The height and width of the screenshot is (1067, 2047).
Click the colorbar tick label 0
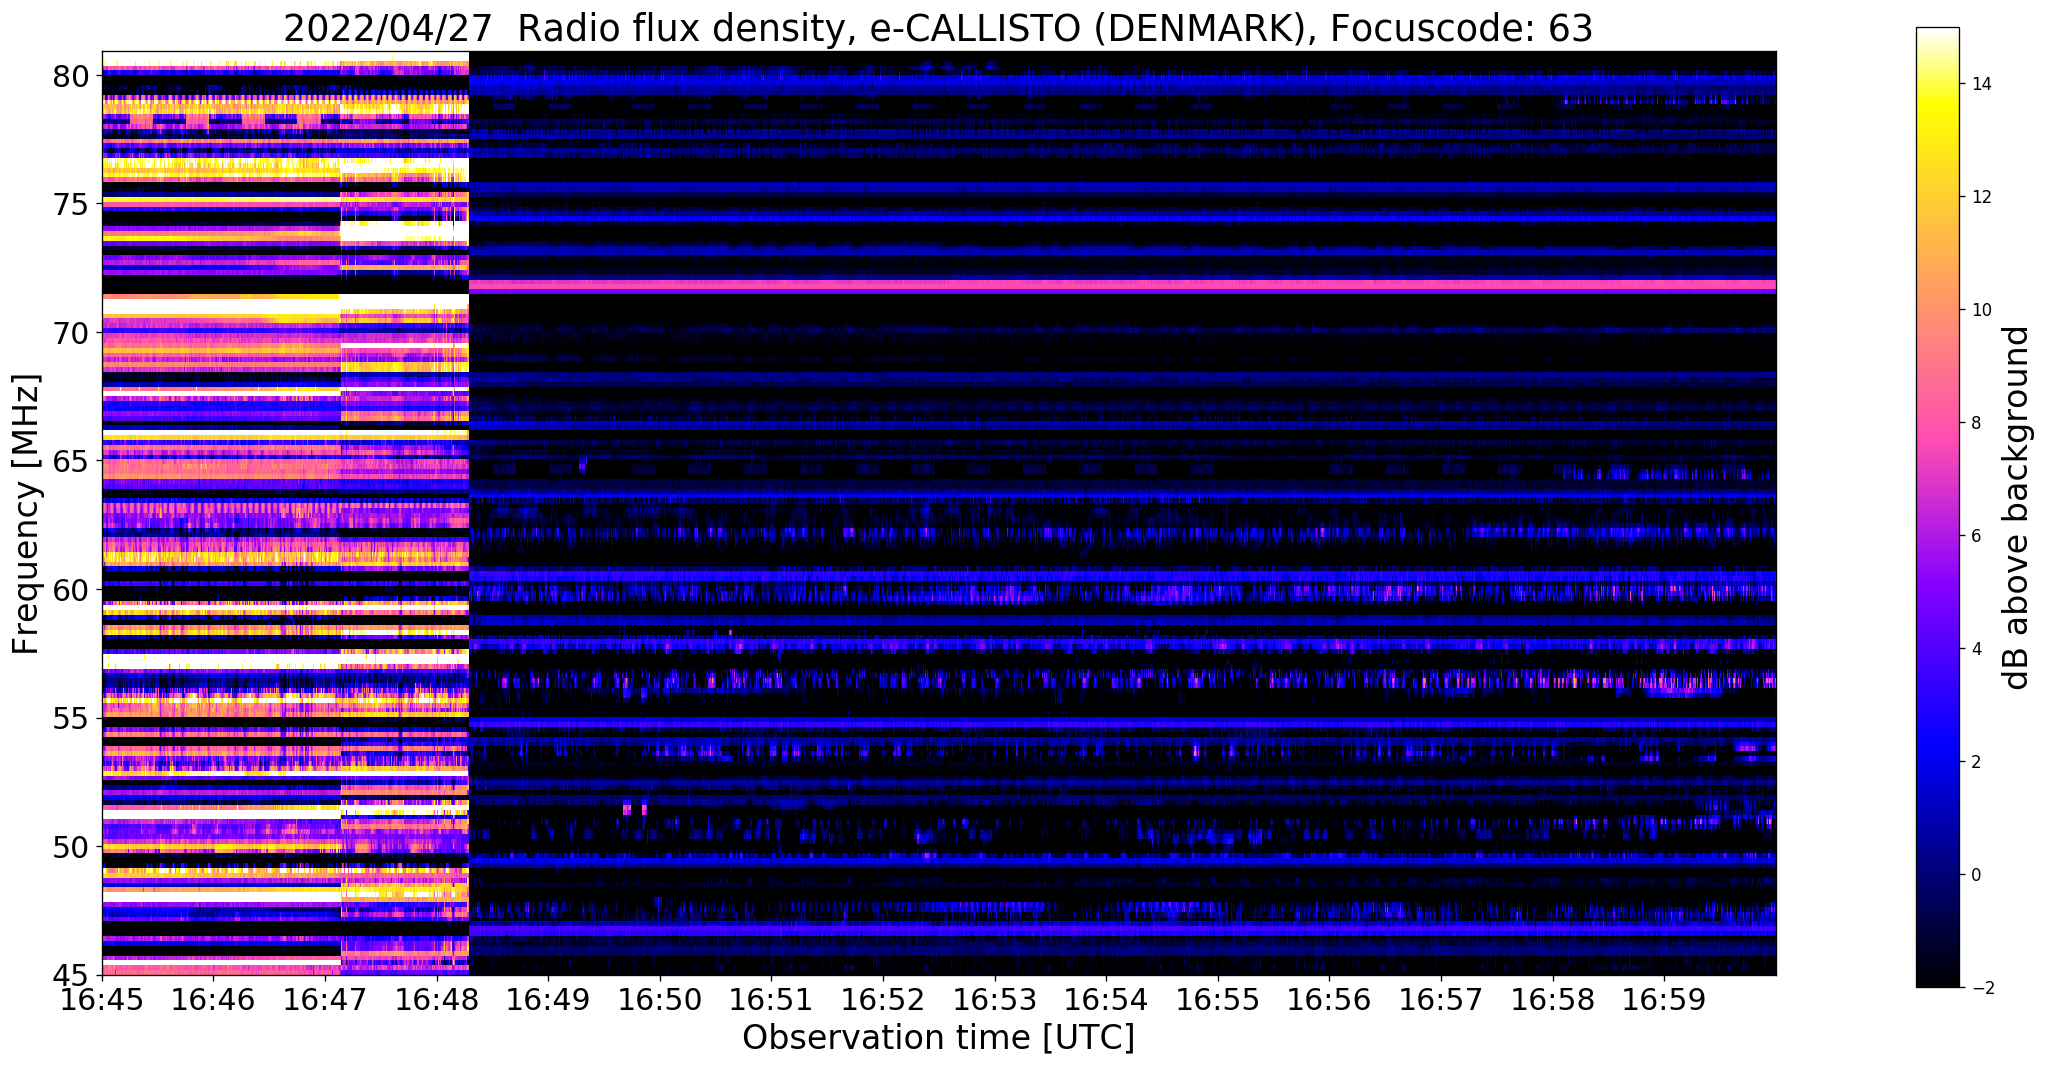(x=1974, y=875)
